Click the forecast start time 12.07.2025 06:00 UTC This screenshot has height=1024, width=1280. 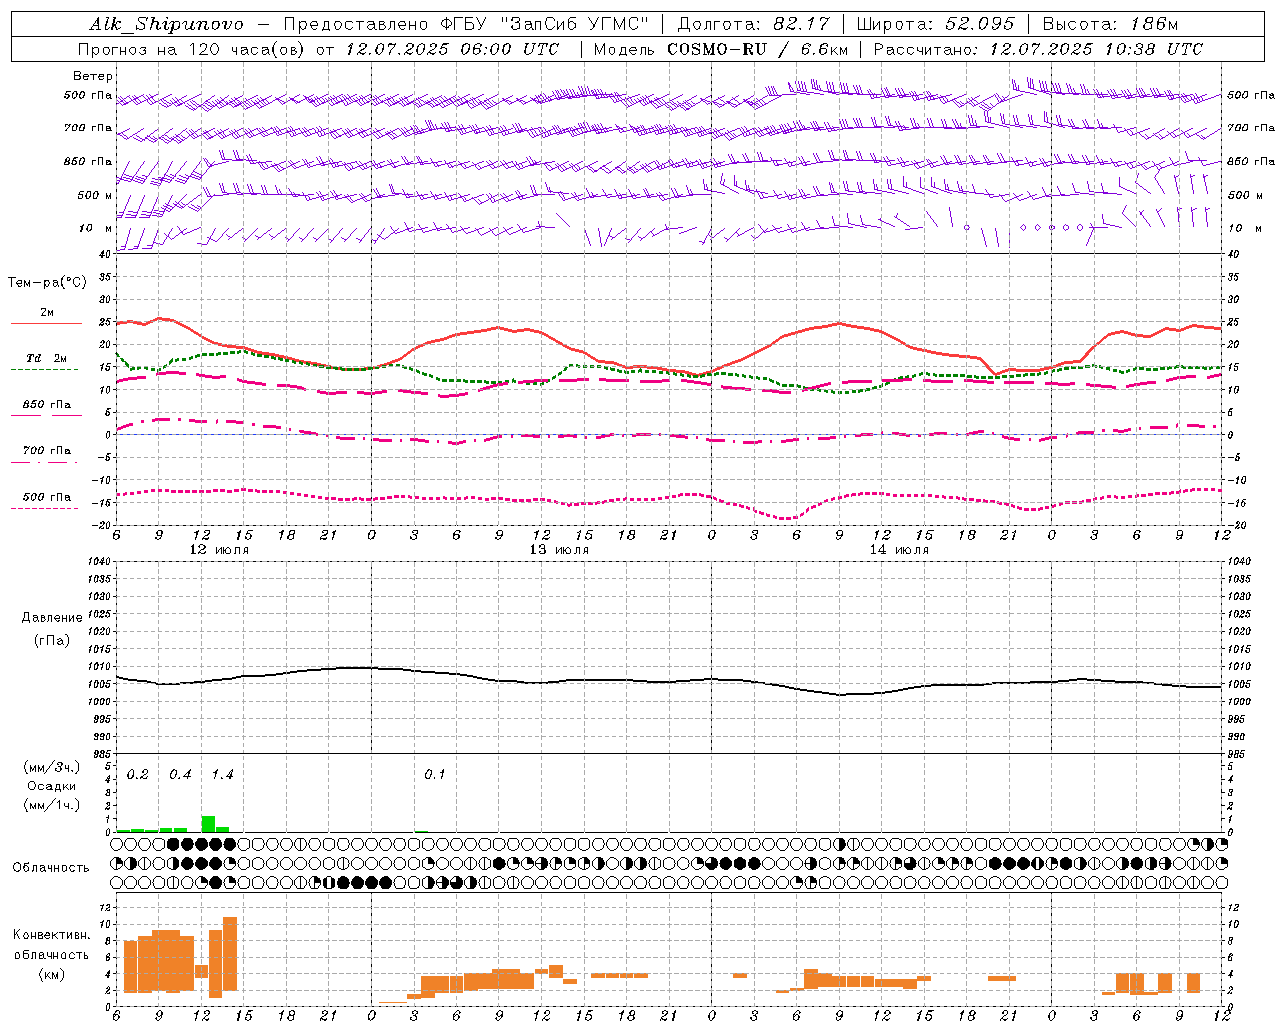click(x=452, y=49)
